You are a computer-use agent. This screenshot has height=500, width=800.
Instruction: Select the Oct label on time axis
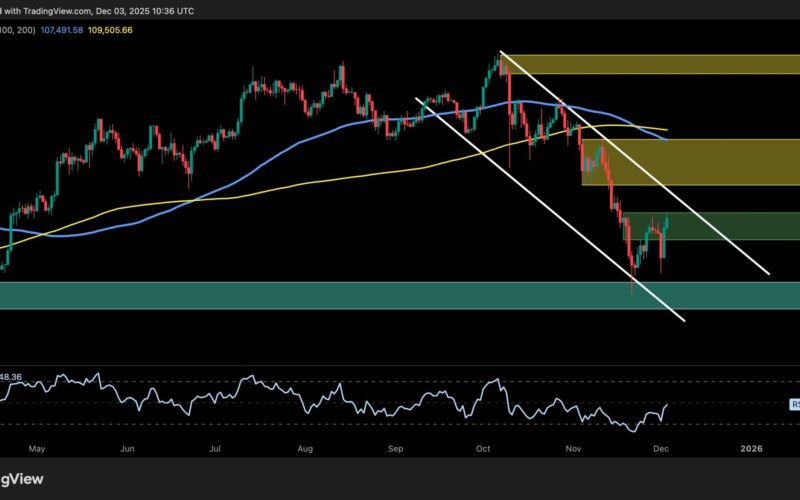point(484,449)
